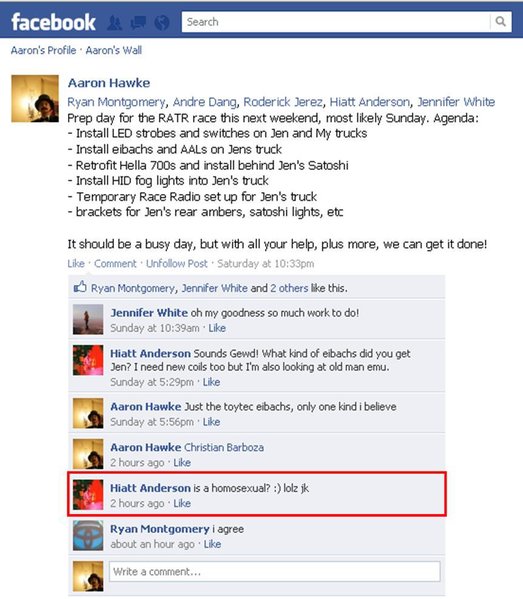Focus the Write a comment box
The image size is (523, 599).
click(275, 571)
